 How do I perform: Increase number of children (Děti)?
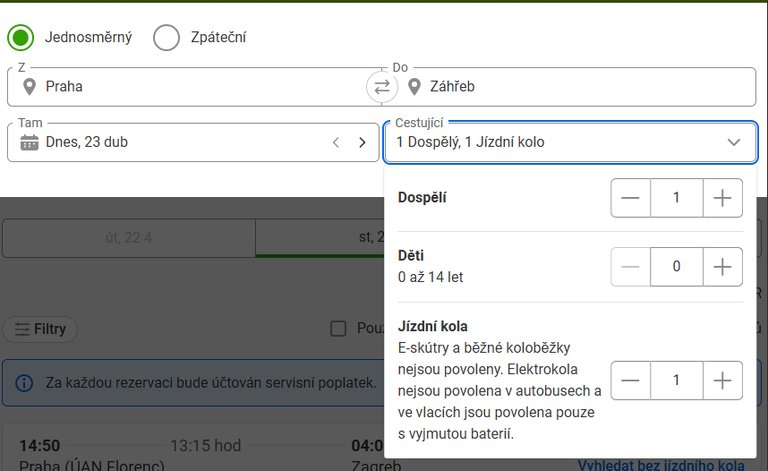[x=722, y=267]
